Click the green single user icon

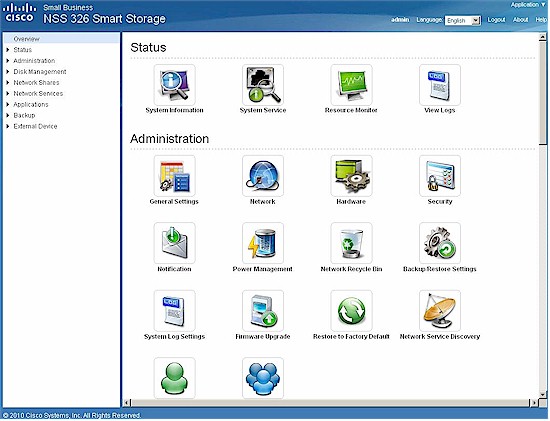point(174,378)
